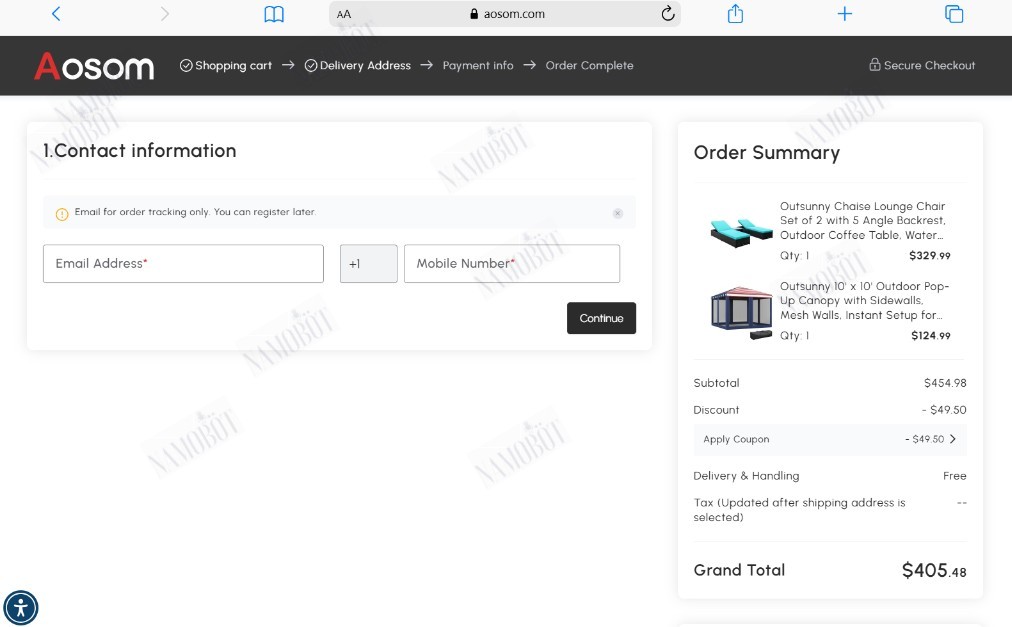
Task: Click the Outsunny Pop-Up Canopy title
Action: click(864, 300)
